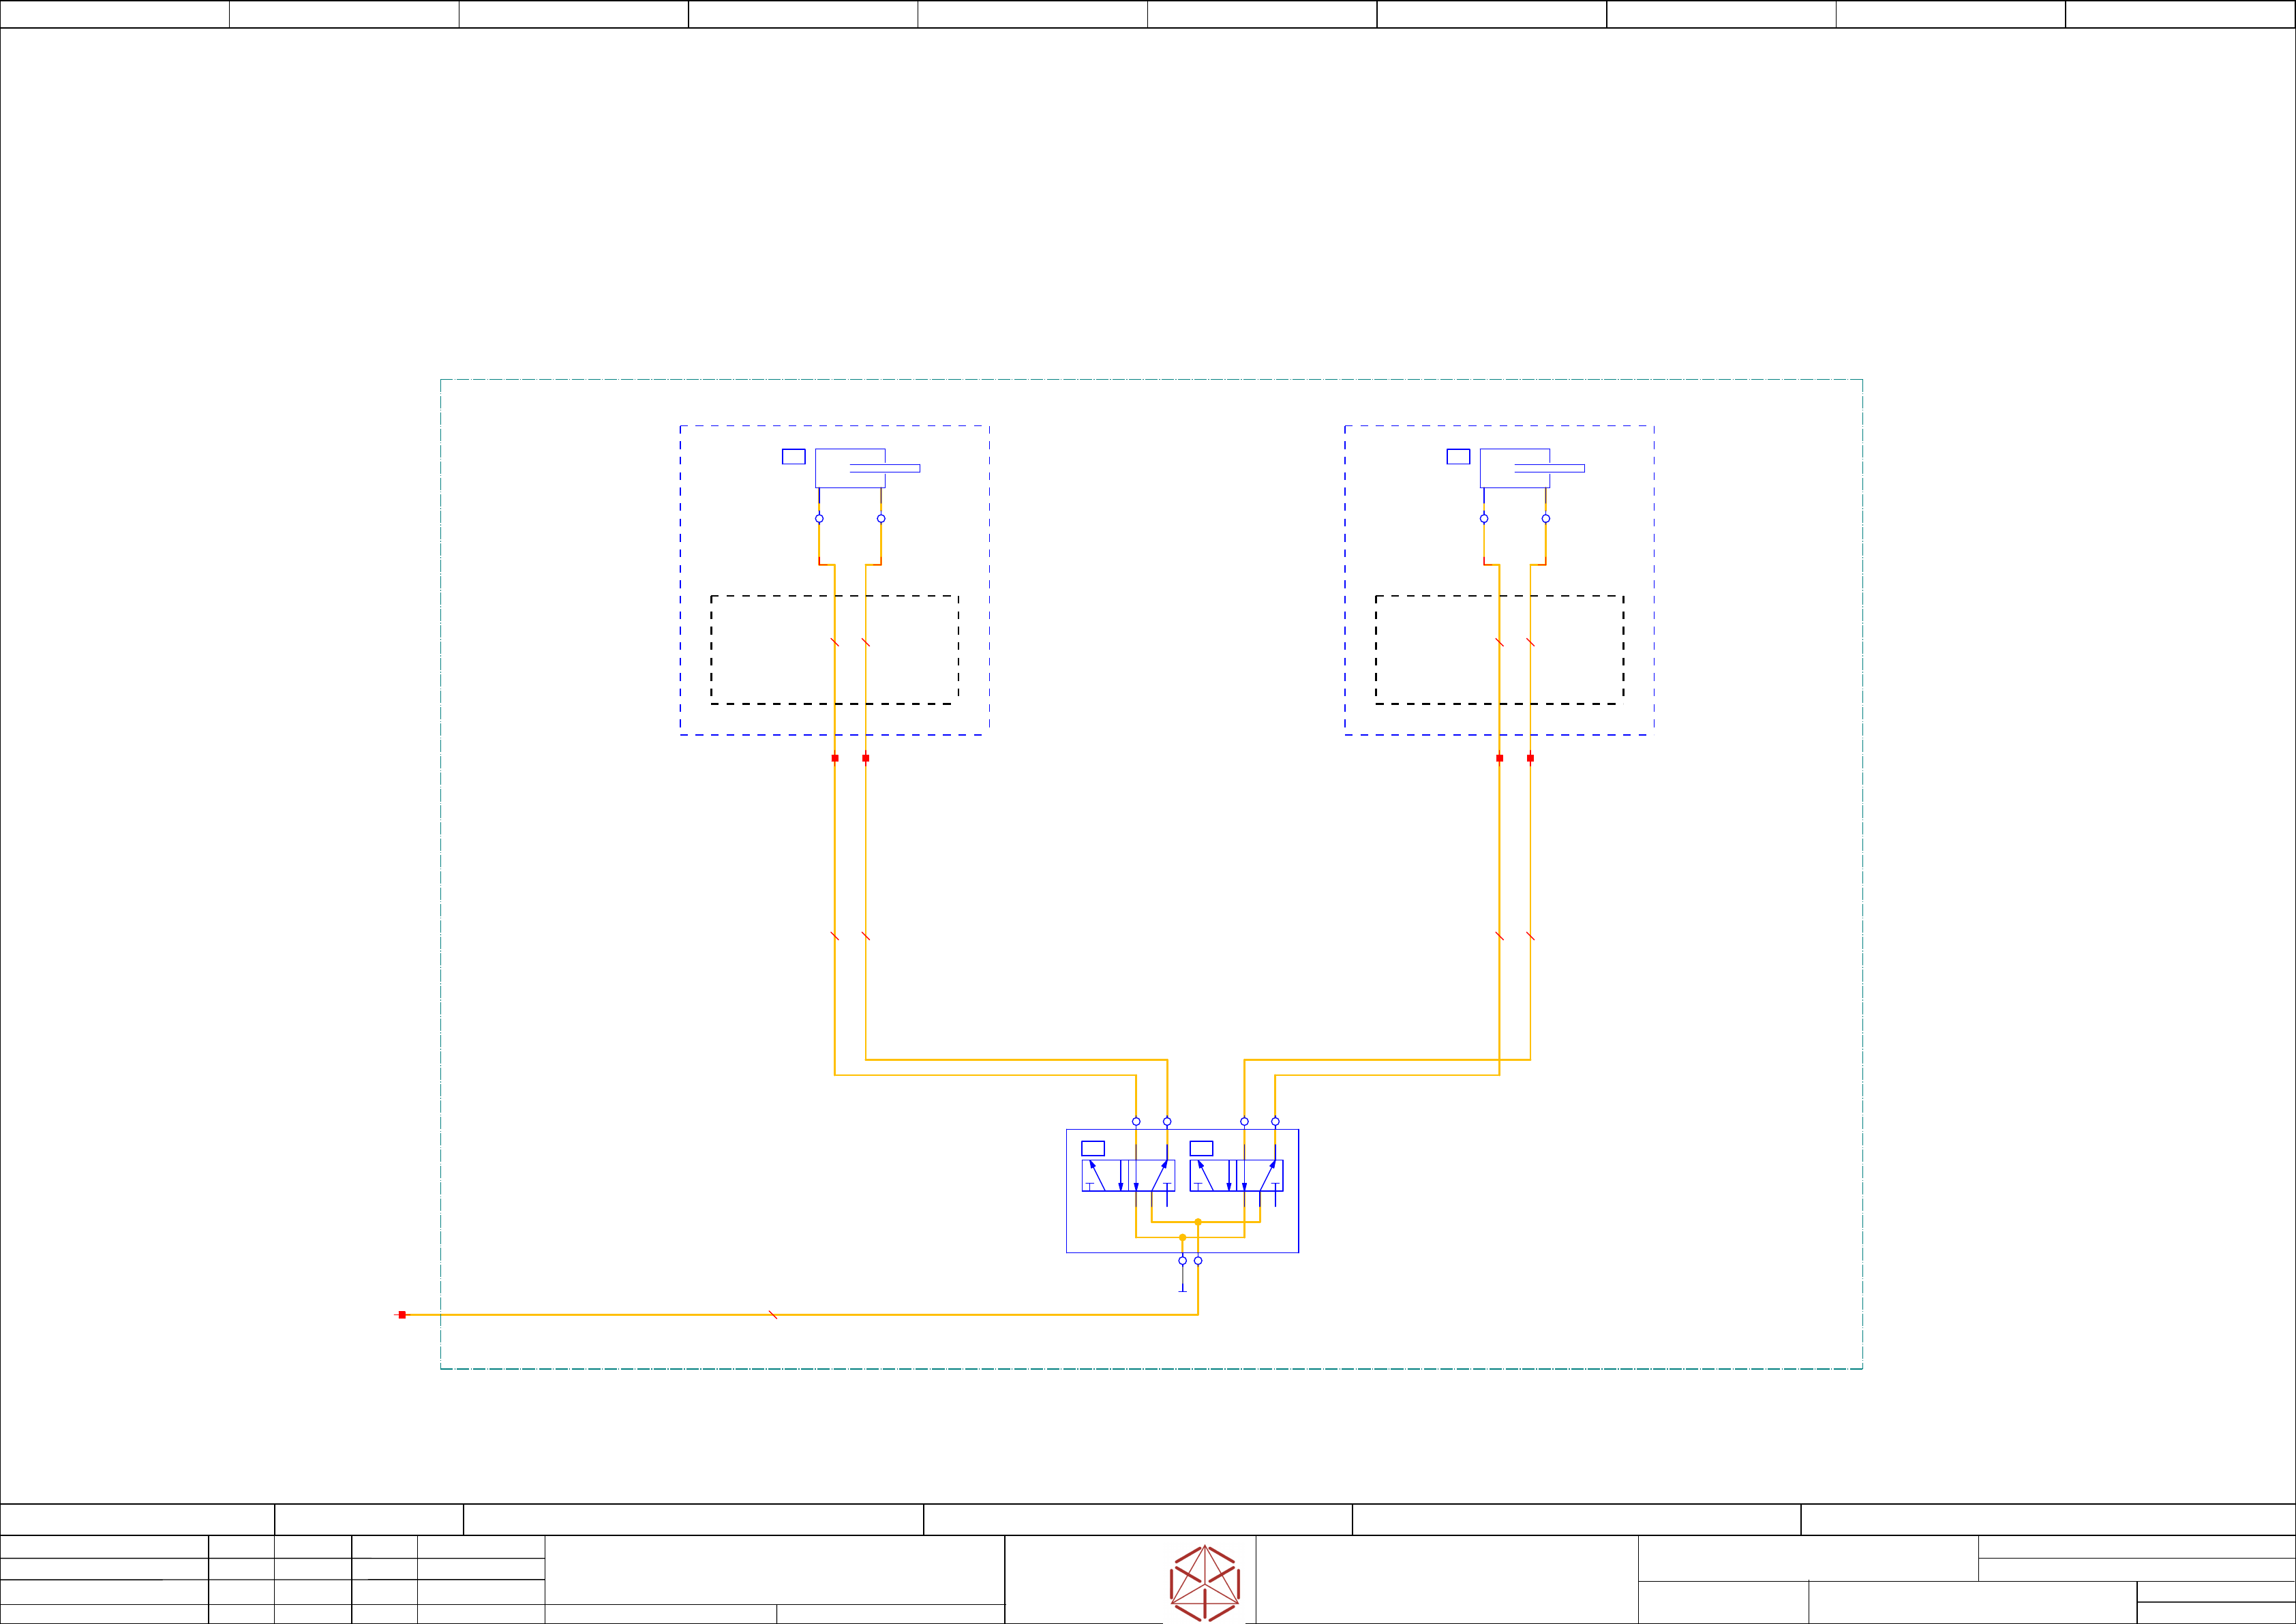Click label box above right valve
The image size is (2296, 1624).
[1201, 1148]
